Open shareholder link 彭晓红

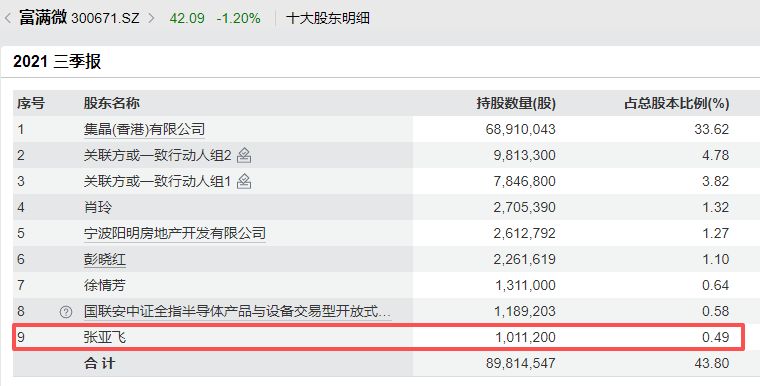pyautogui.click(x=105, y=259)
